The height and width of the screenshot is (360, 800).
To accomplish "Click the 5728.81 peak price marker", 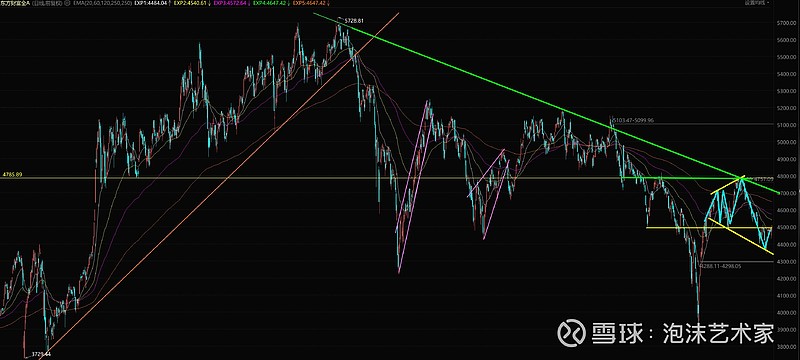I will point(354,21).
